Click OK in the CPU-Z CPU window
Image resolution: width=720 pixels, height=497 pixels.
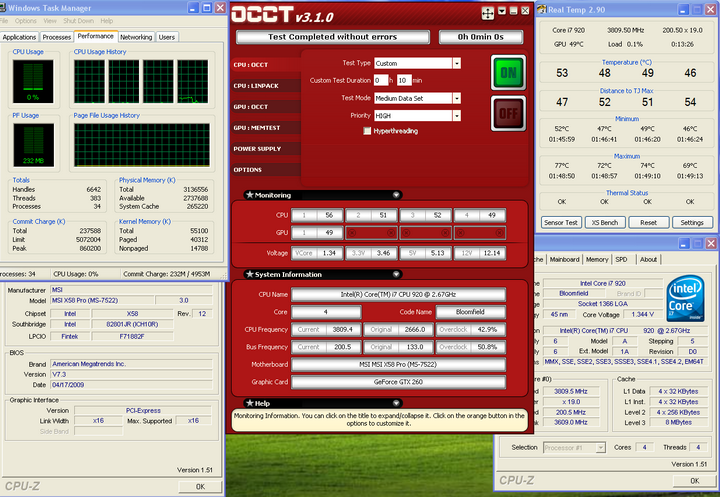coord(694,481)
